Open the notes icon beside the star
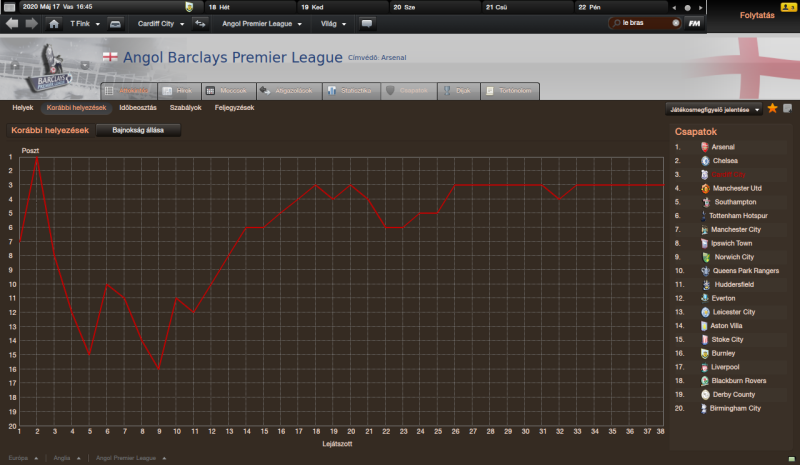The image size is (800, 465). click(787, 108)
